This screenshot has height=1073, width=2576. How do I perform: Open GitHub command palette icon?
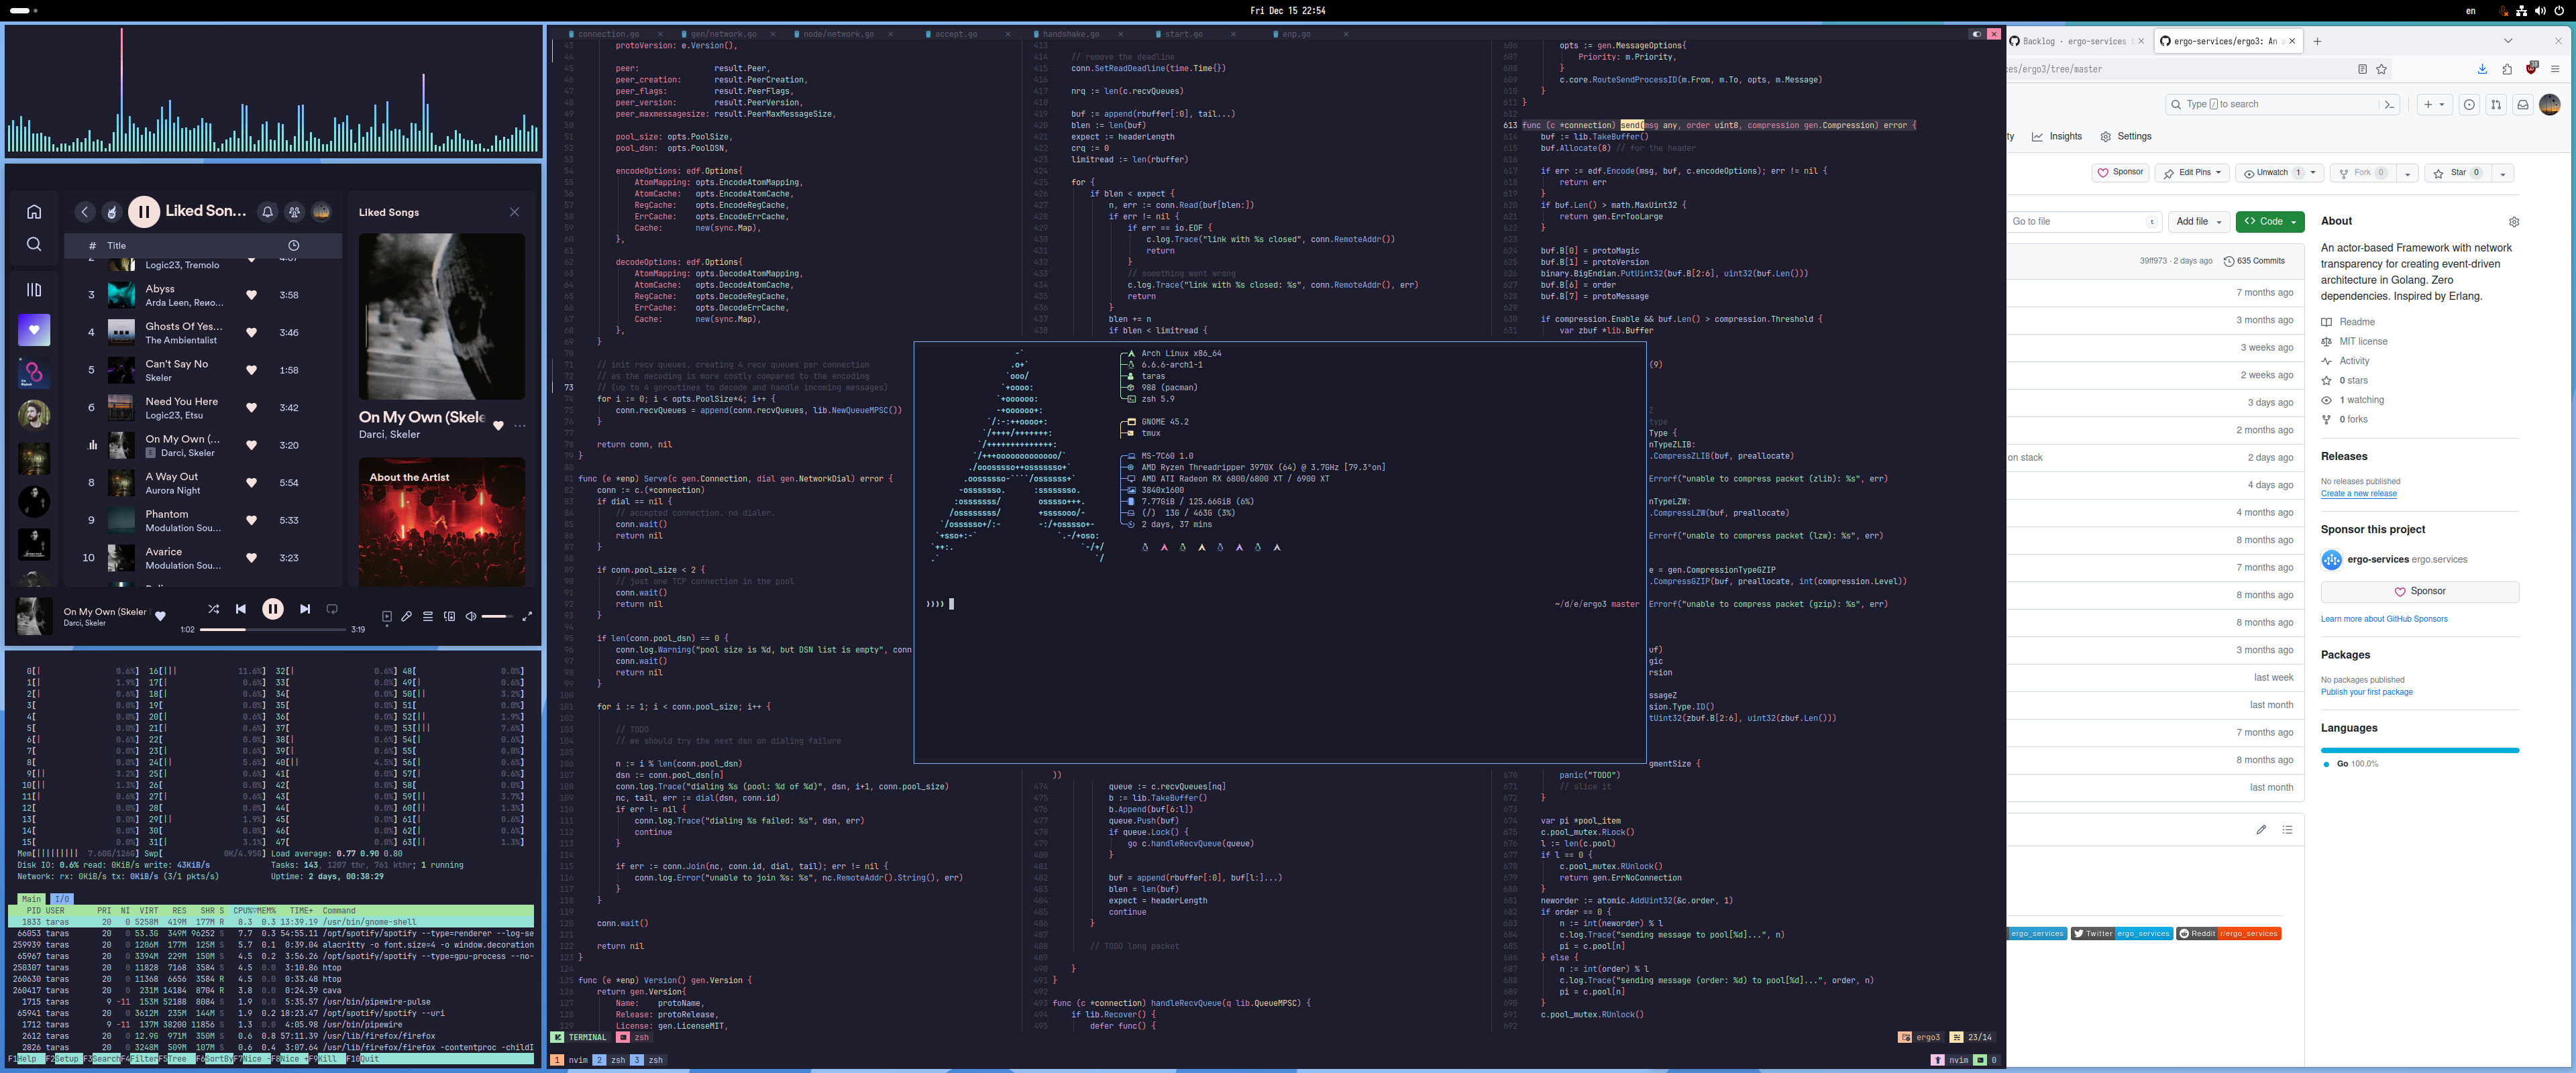2389,104
